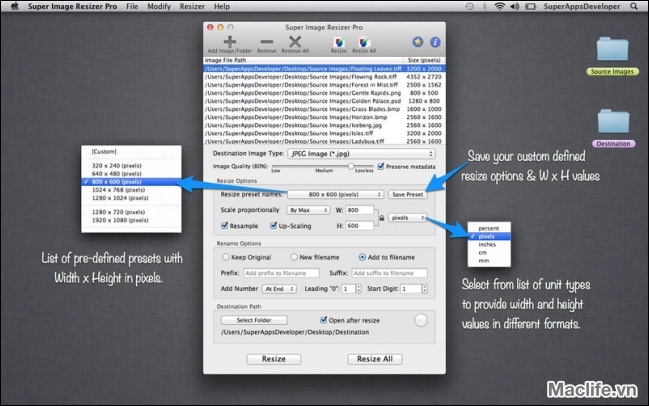The height and width of the screenshot is (406, 649).
Task: Click the bottom Resize All button
Action: [375, 359]
